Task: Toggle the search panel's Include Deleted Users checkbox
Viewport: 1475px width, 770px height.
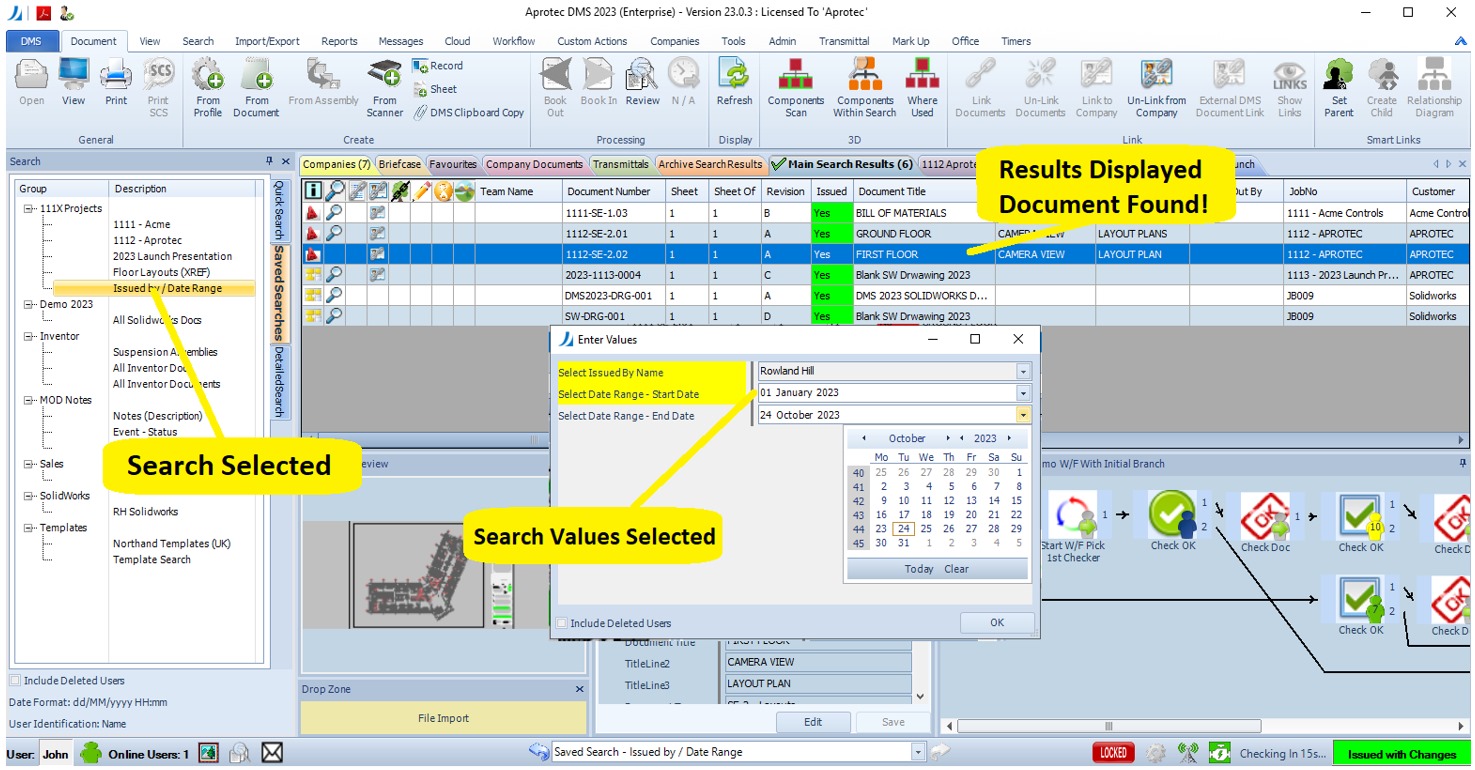Action: click(15, 681)
